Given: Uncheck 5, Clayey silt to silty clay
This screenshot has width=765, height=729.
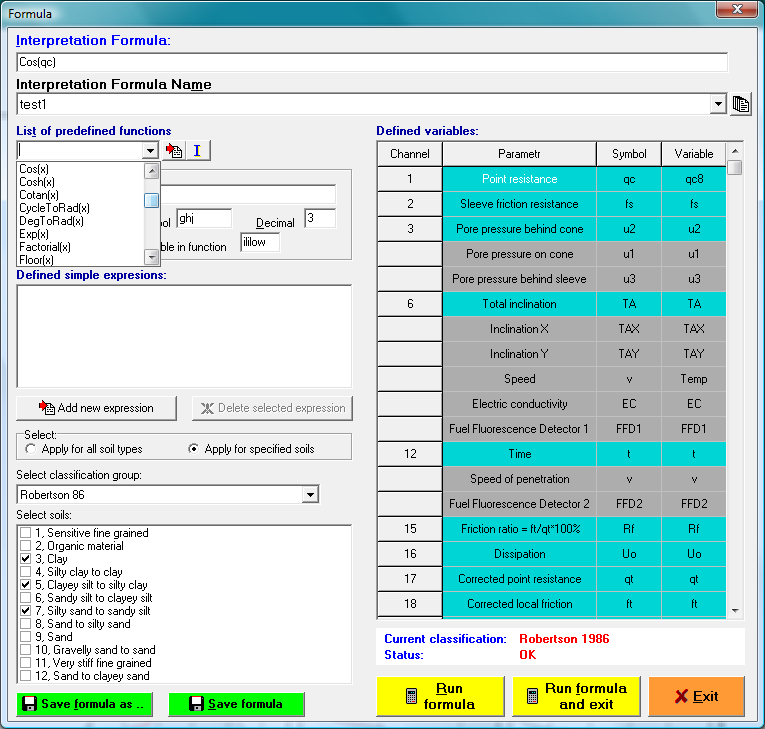Looking at the screenshot, I should (x=25, y=585).
